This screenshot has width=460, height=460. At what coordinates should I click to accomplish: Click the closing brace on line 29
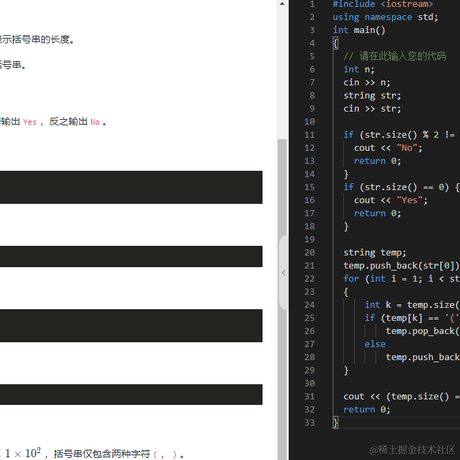[x=346, y=370]
